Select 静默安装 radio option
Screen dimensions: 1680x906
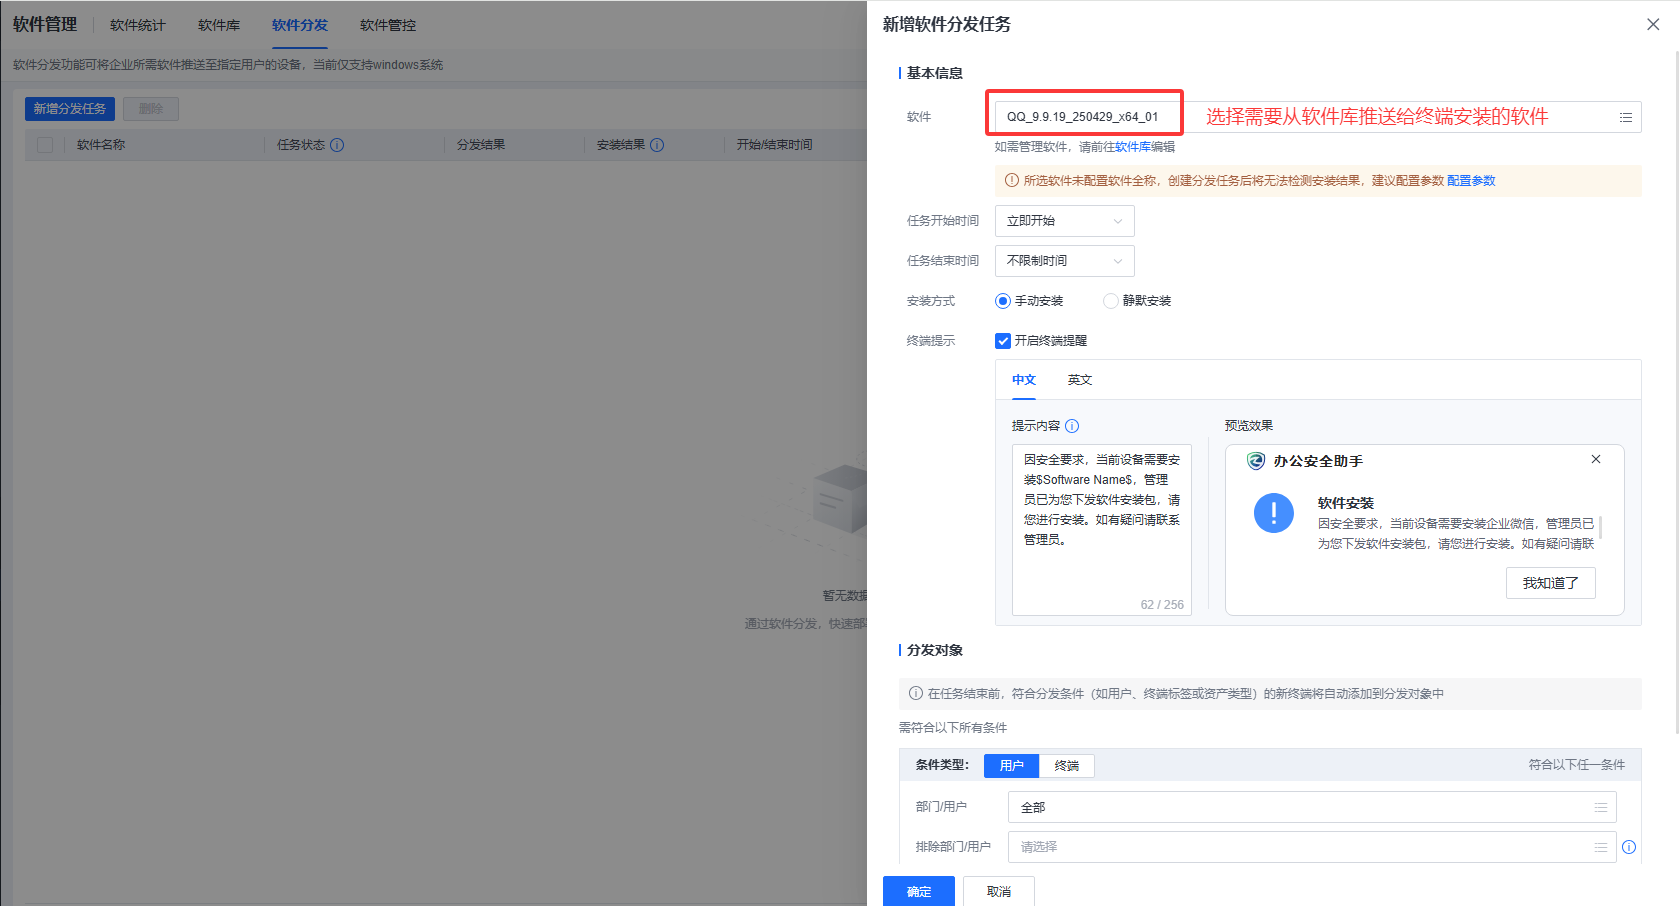pos(1110,301)
